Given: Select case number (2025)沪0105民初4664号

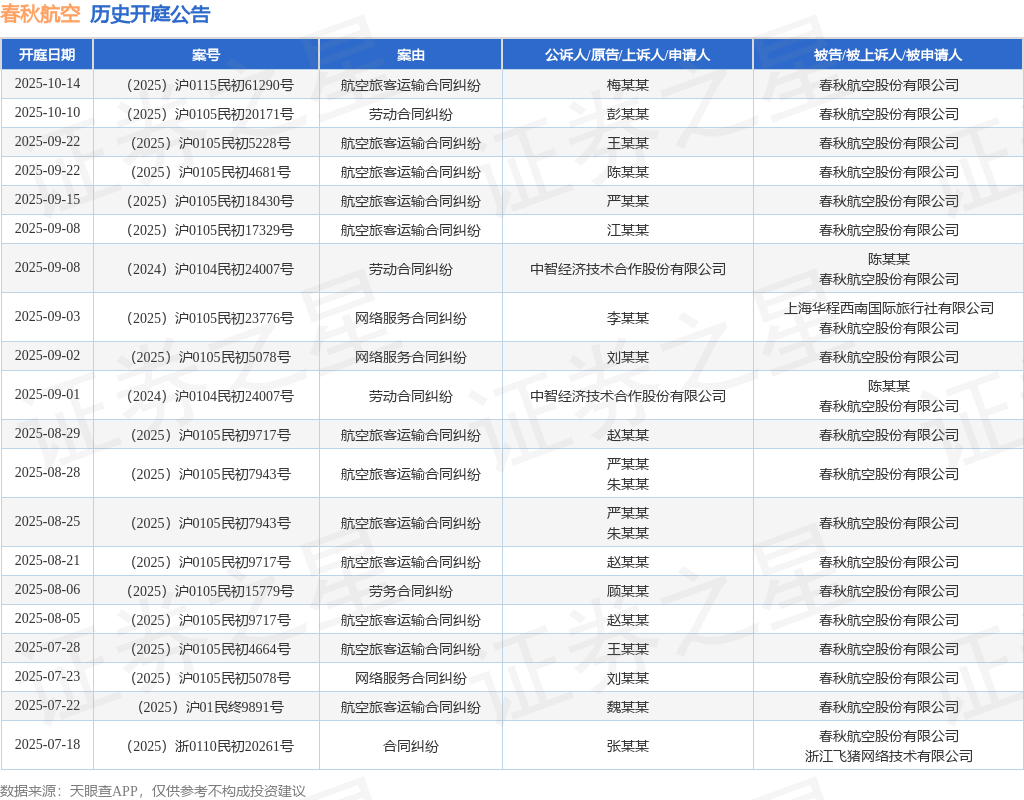Looking at the screenshot, I should pos(210,649).
